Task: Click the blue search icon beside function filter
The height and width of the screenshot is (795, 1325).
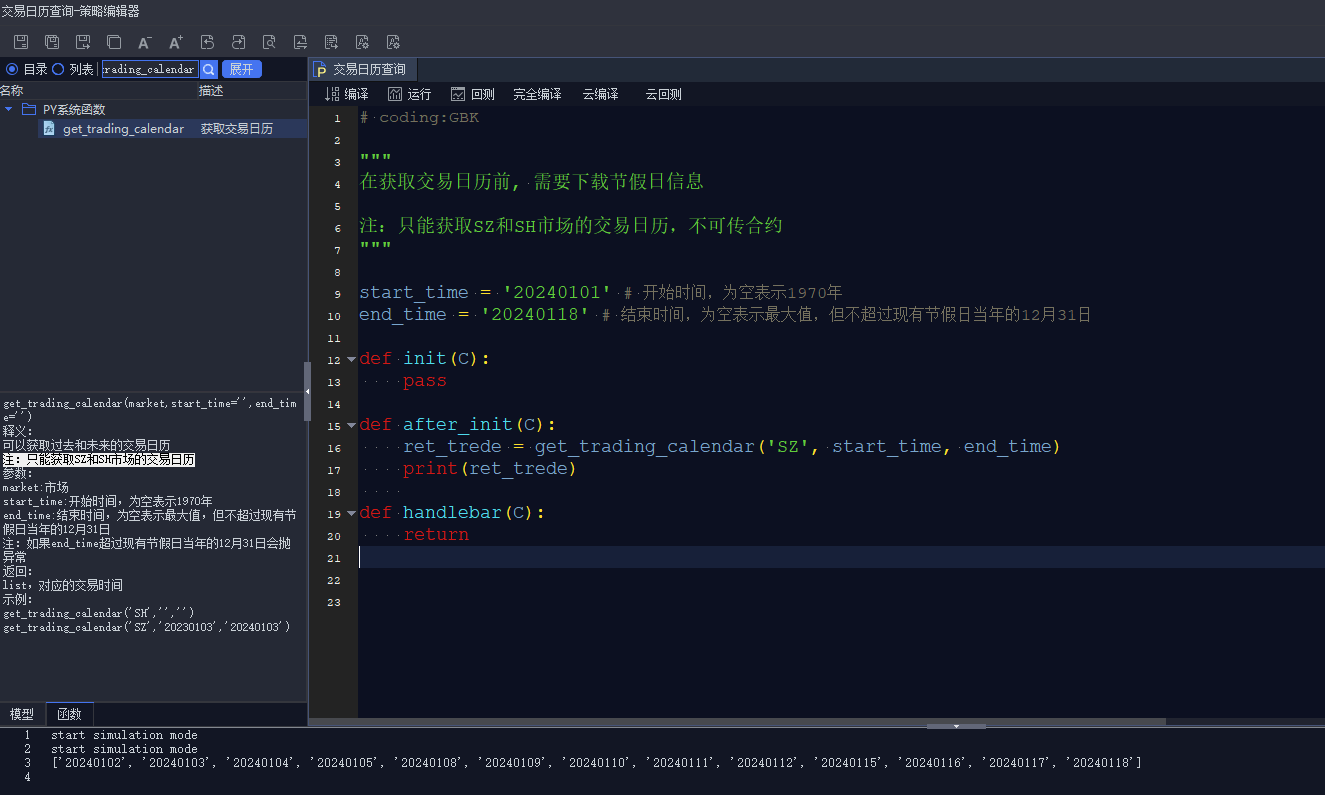Action: pos(208,69)
